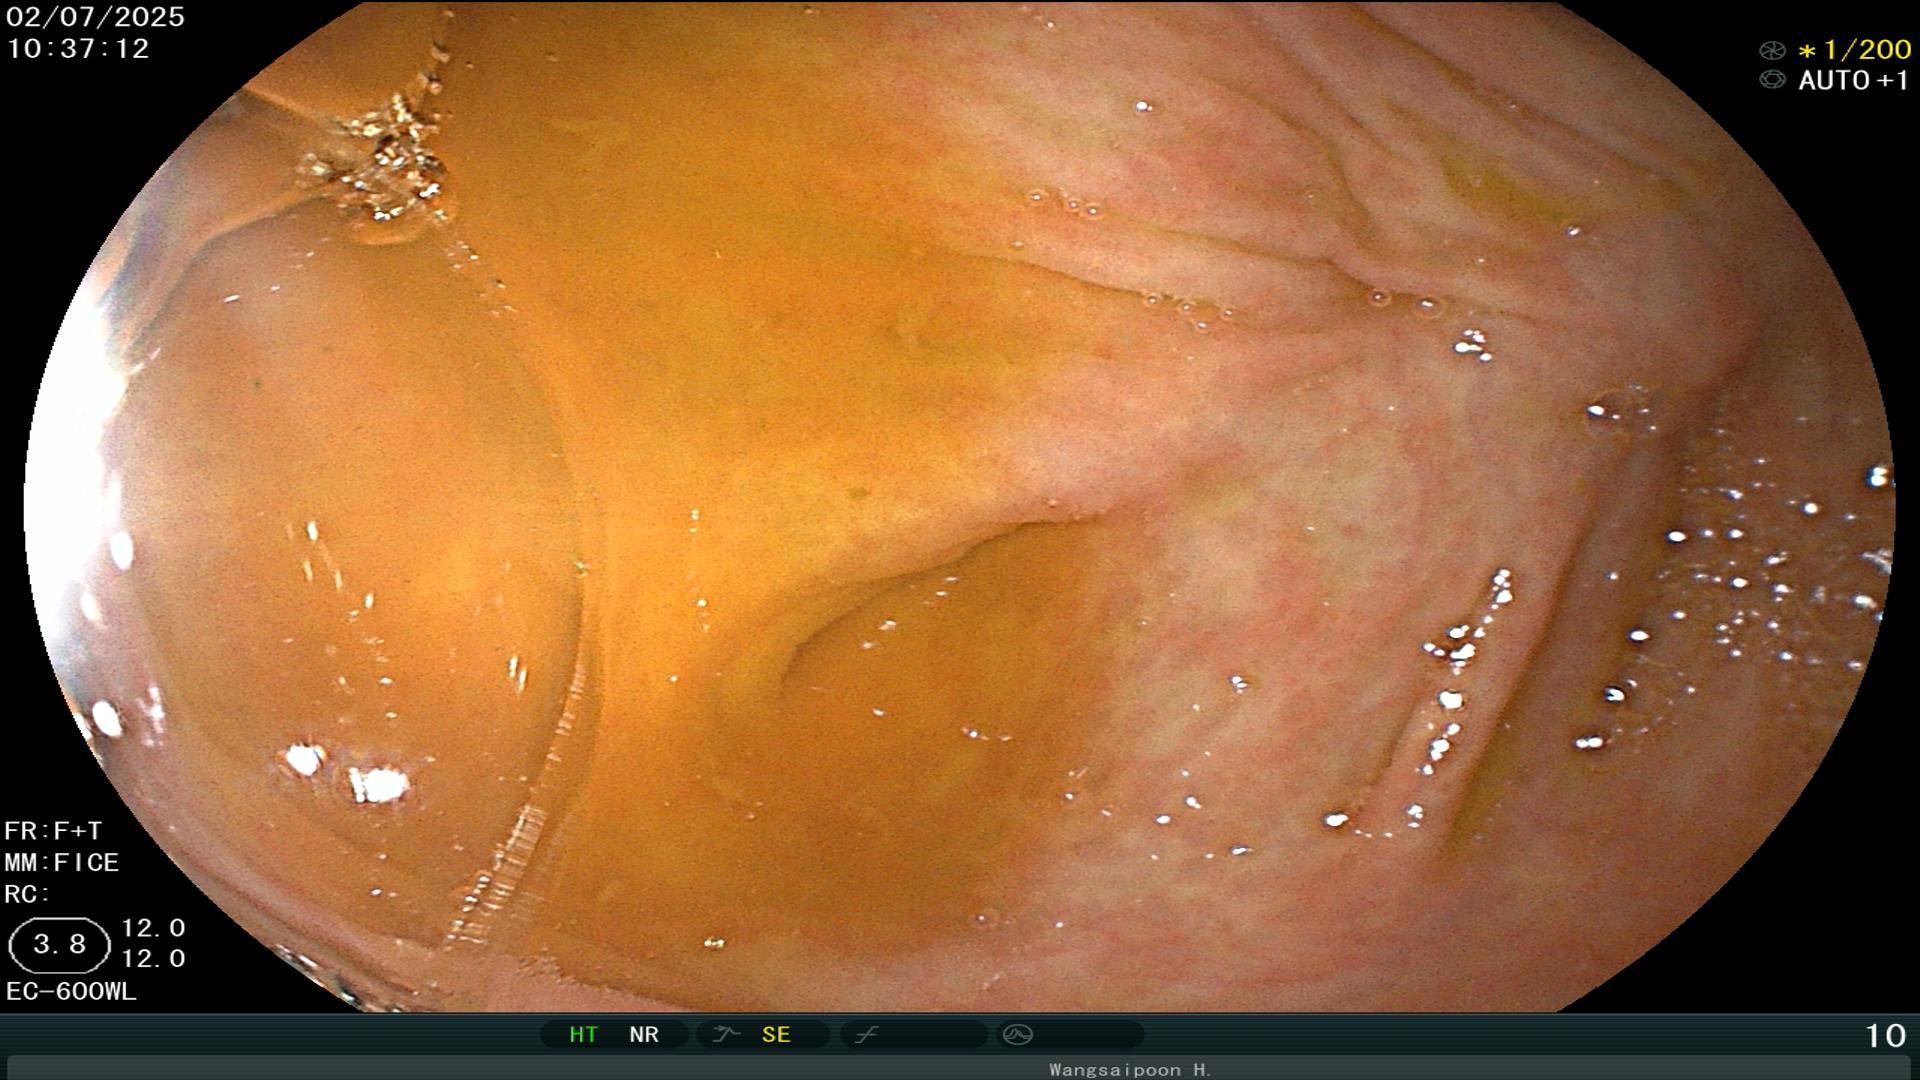Viewport: 1920px width, 1080px height.
Task: Click the NR noise reduction indicator
Action: (x=644, y=1035)
